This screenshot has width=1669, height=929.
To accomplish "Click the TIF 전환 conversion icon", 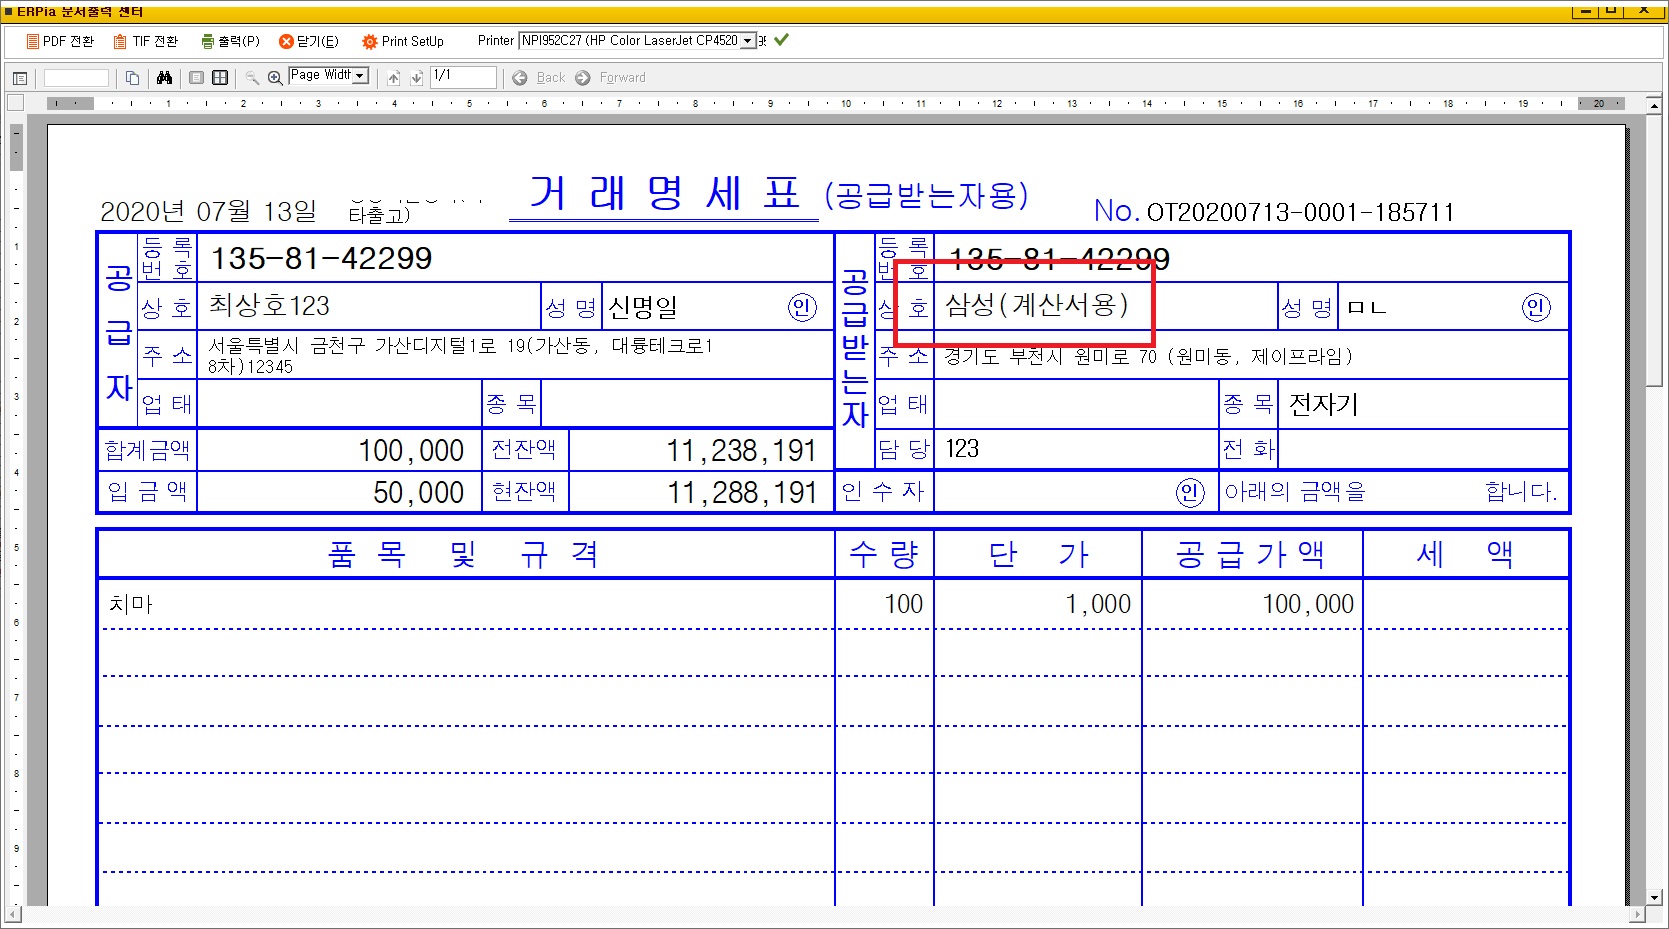I will (118, 41).
